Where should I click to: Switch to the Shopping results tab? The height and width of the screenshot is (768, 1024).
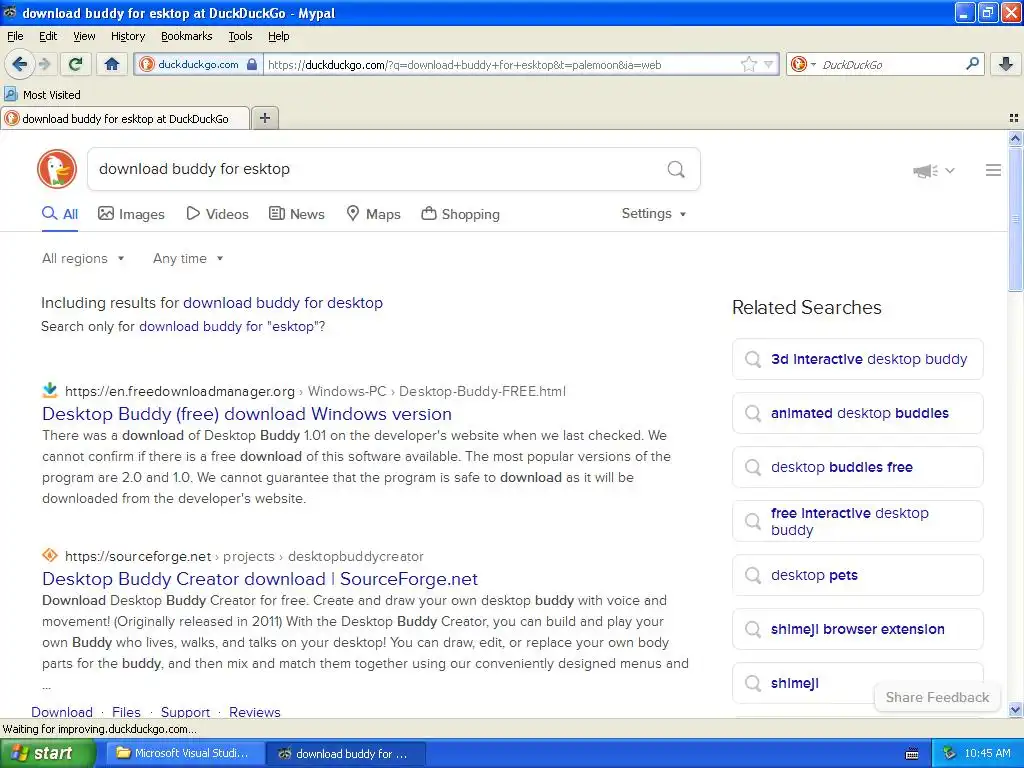460,214
